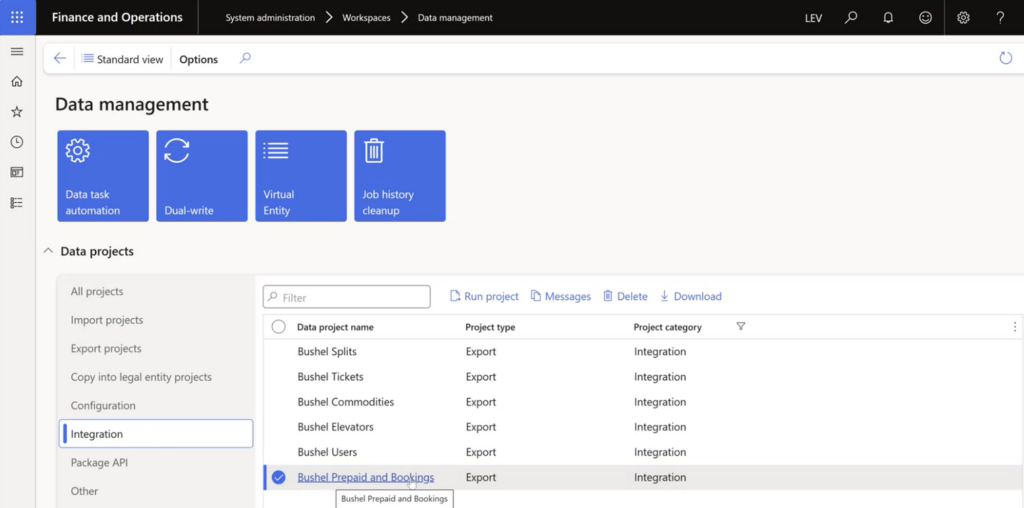Screen dimensions: 1024x508
Task: Expand the navigation pane hamburger
Action: (x=17, y=52)
